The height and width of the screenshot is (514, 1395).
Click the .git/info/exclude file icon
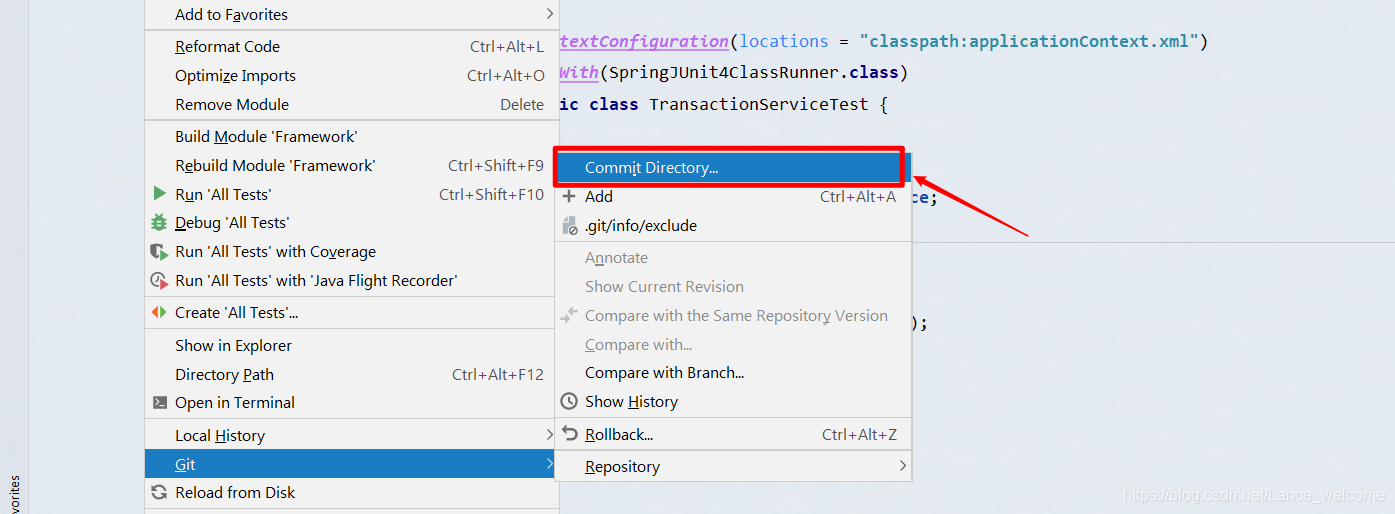click(569, 226)
